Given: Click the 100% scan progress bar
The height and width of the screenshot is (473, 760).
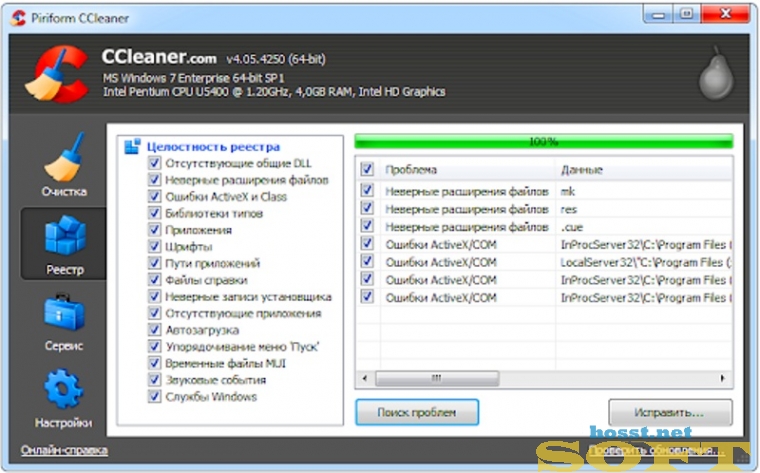Looking at the screenshot, I should (x=543, y=142).
